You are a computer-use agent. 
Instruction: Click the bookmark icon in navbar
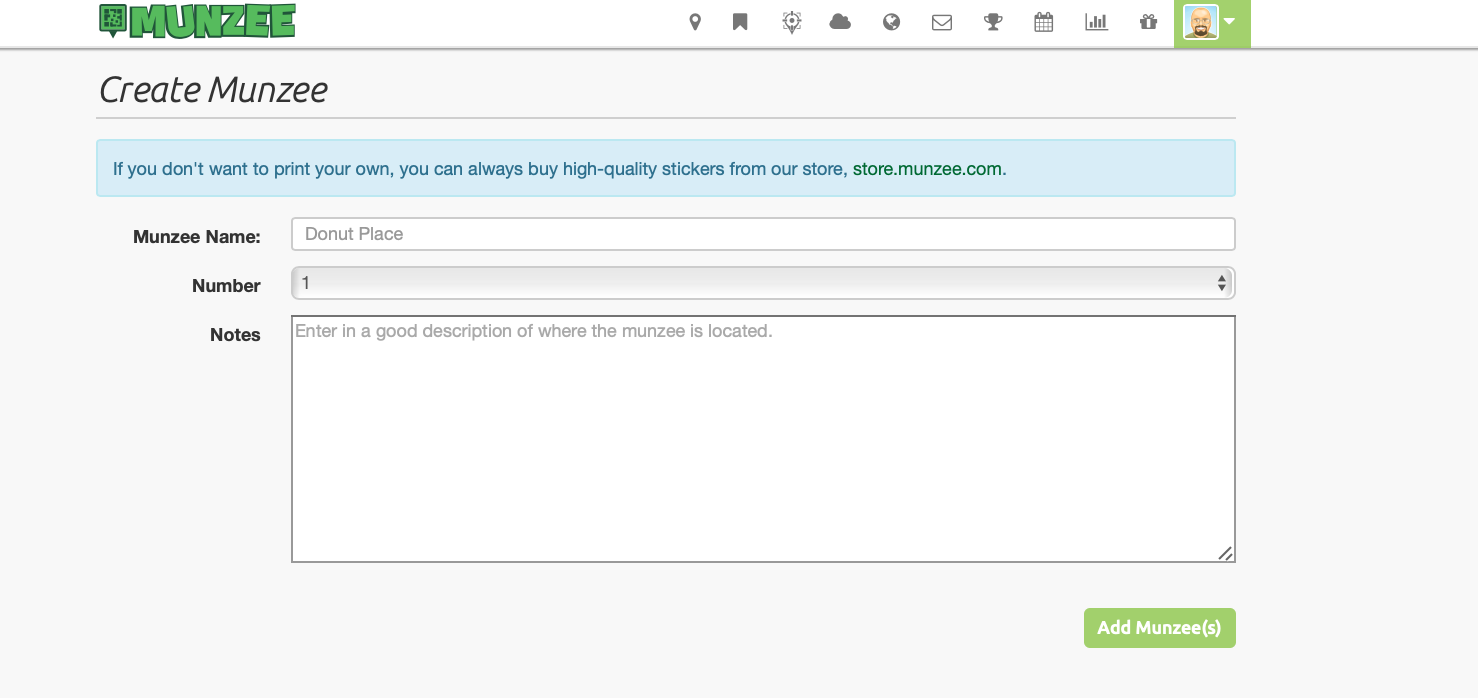pos(740,22)
